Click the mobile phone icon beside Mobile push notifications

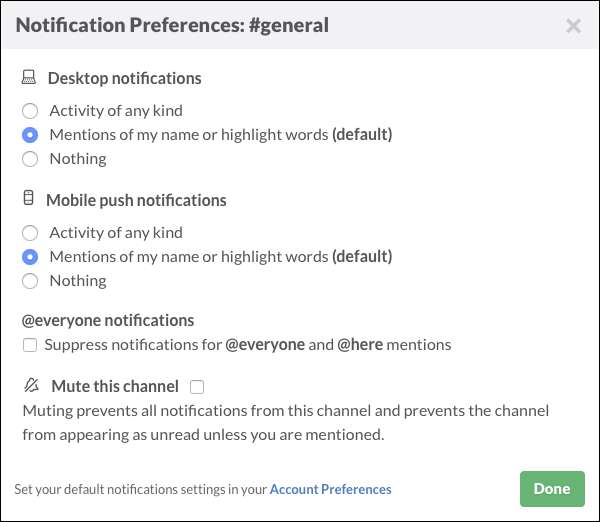point(29,199)
